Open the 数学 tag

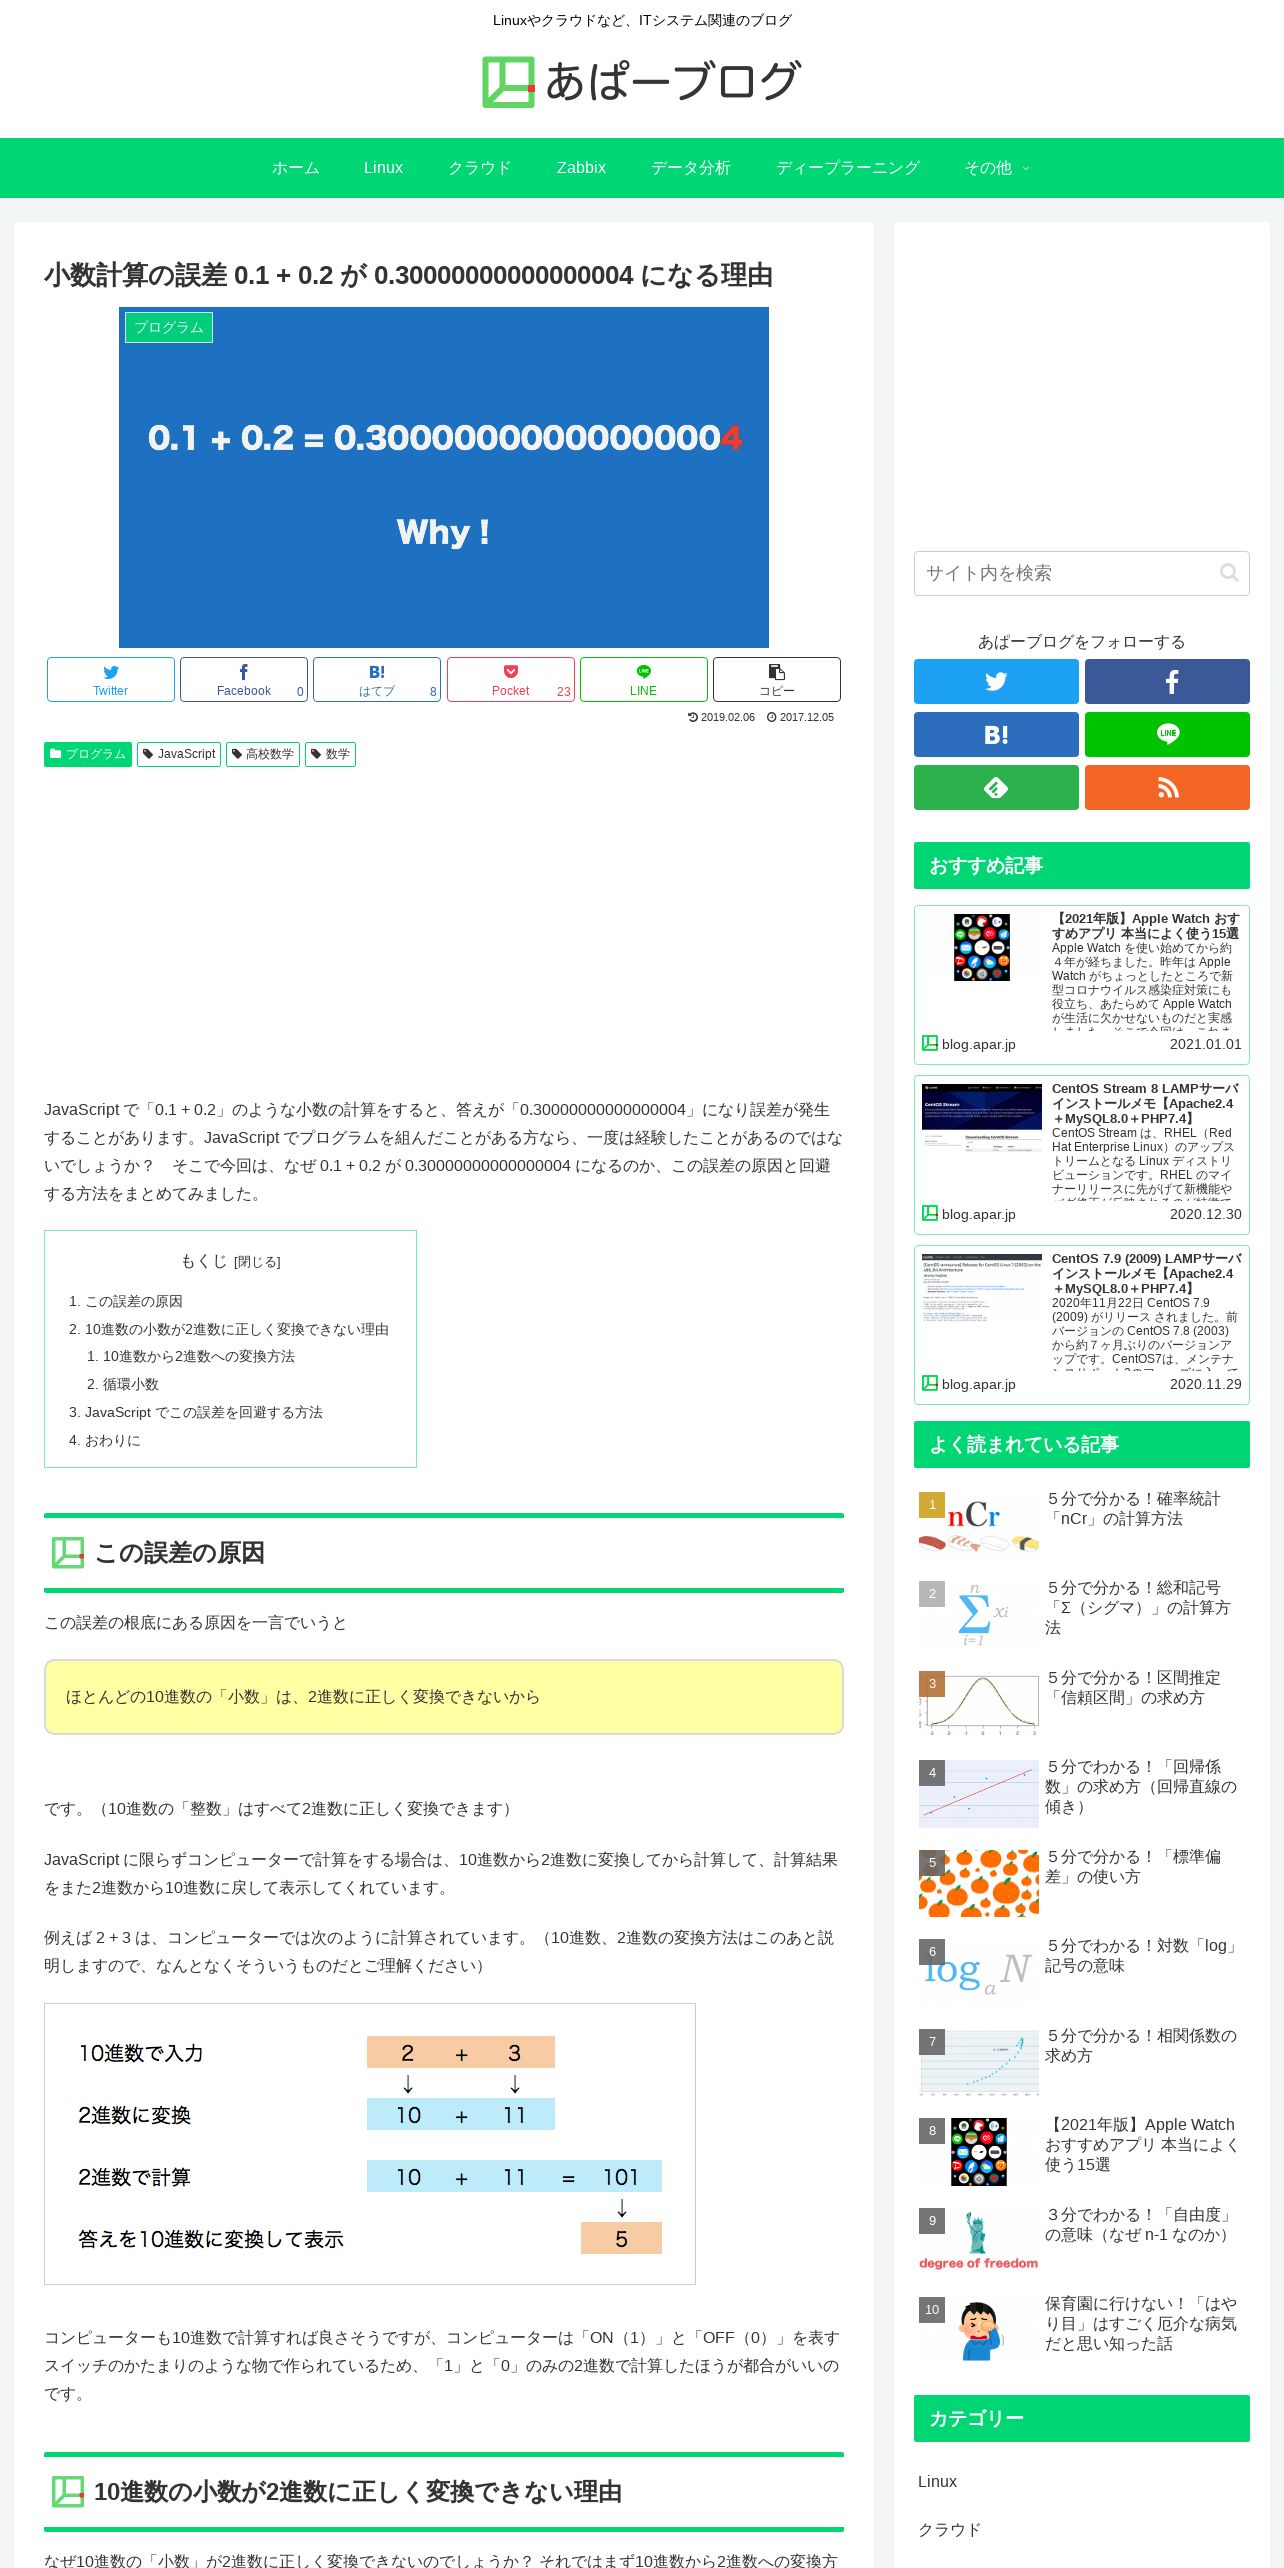pyautogui.click(x=330, y=754)
